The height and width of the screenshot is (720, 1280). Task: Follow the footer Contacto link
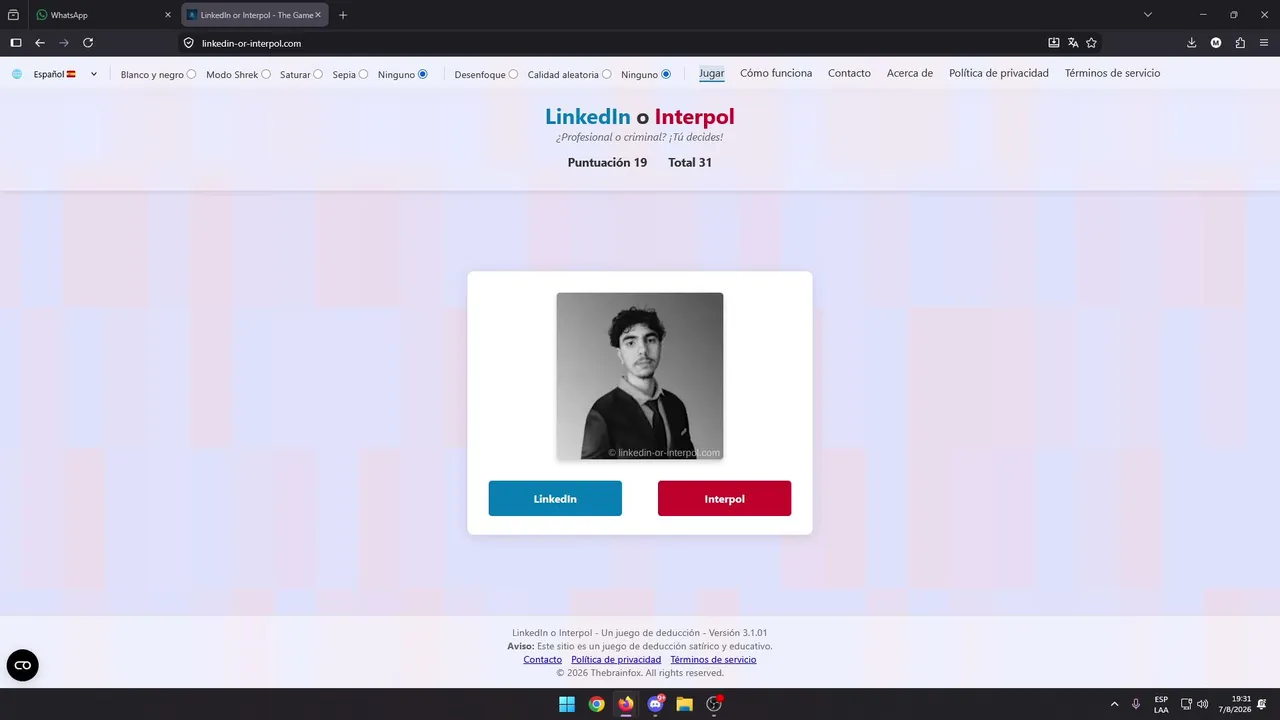pos(543,660)
